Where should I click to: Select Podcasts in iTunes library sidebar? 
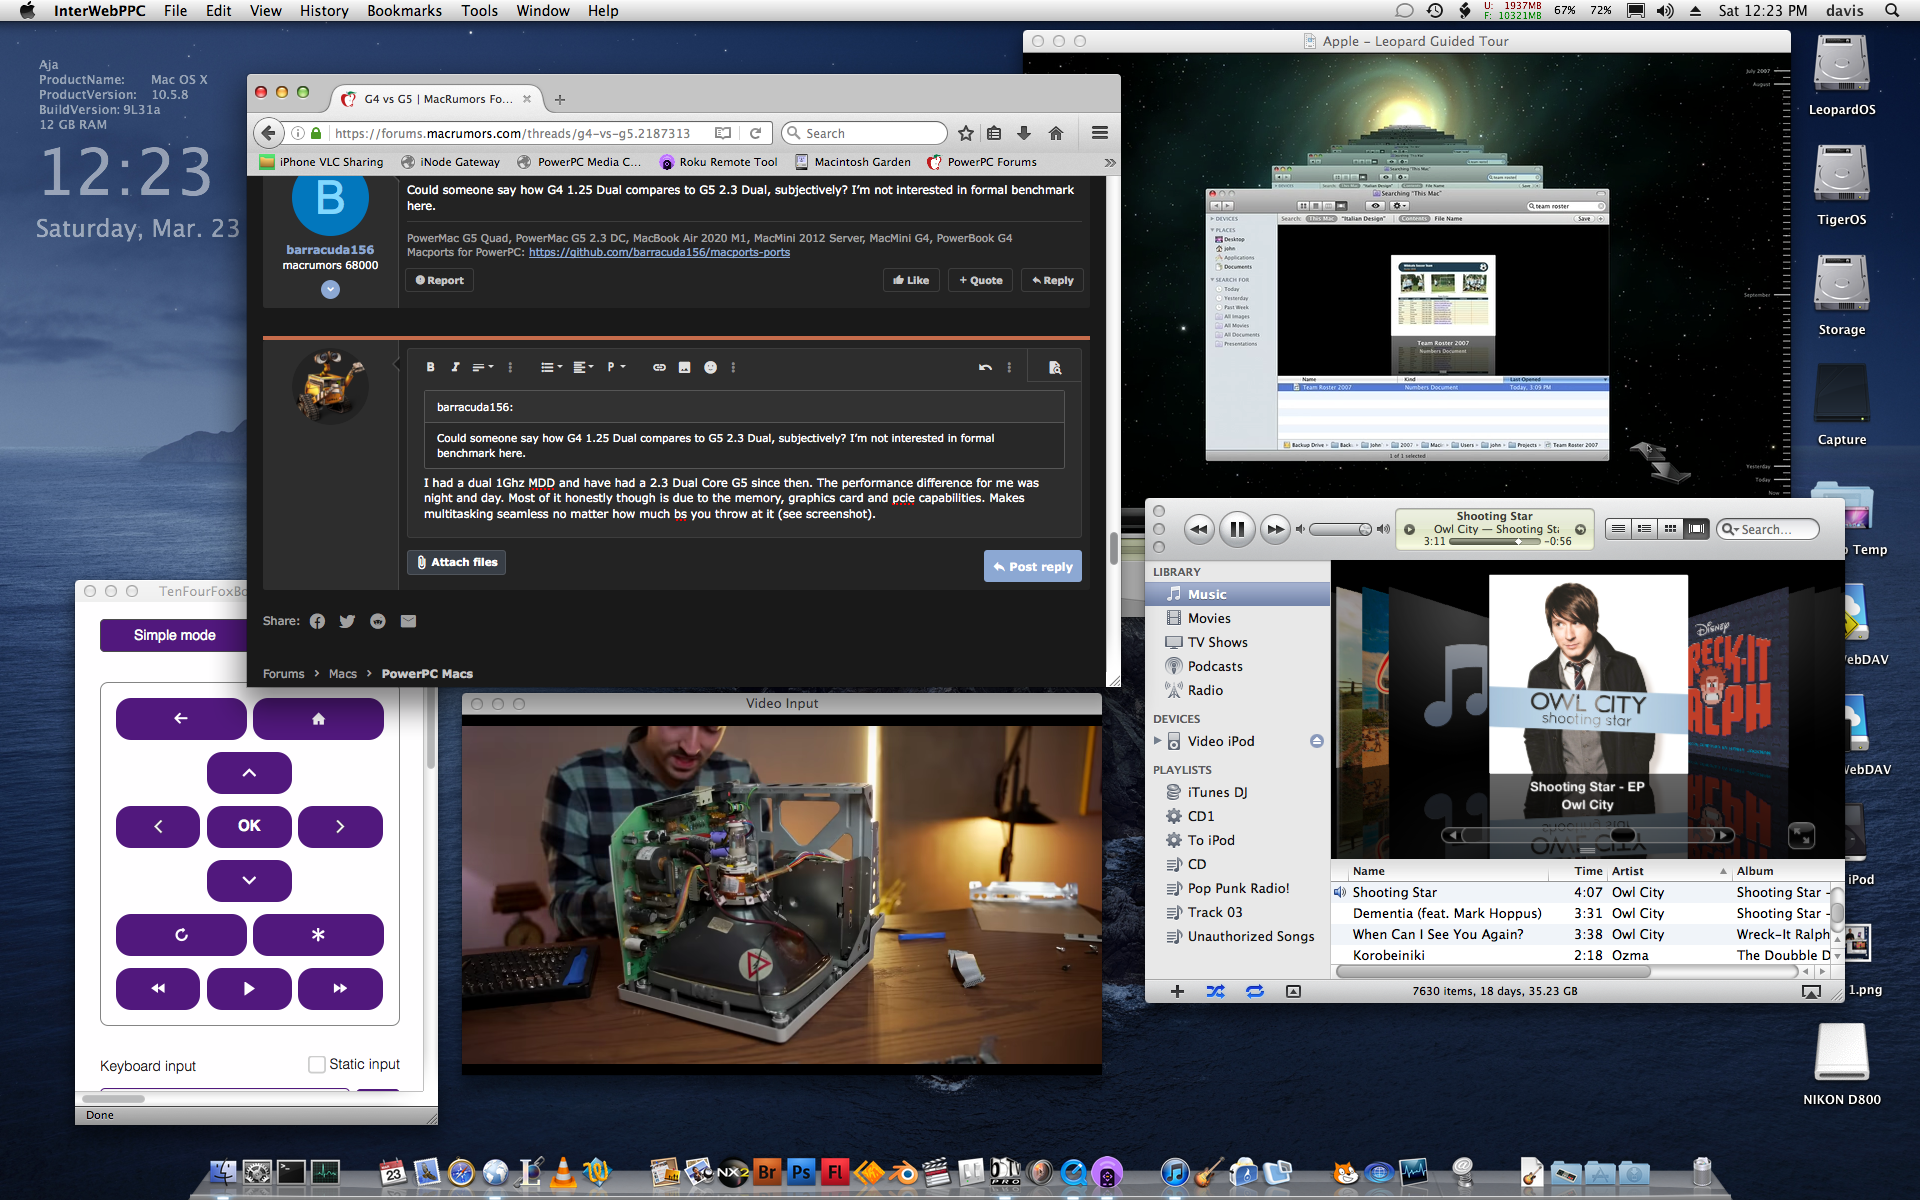coord(1214,666)
